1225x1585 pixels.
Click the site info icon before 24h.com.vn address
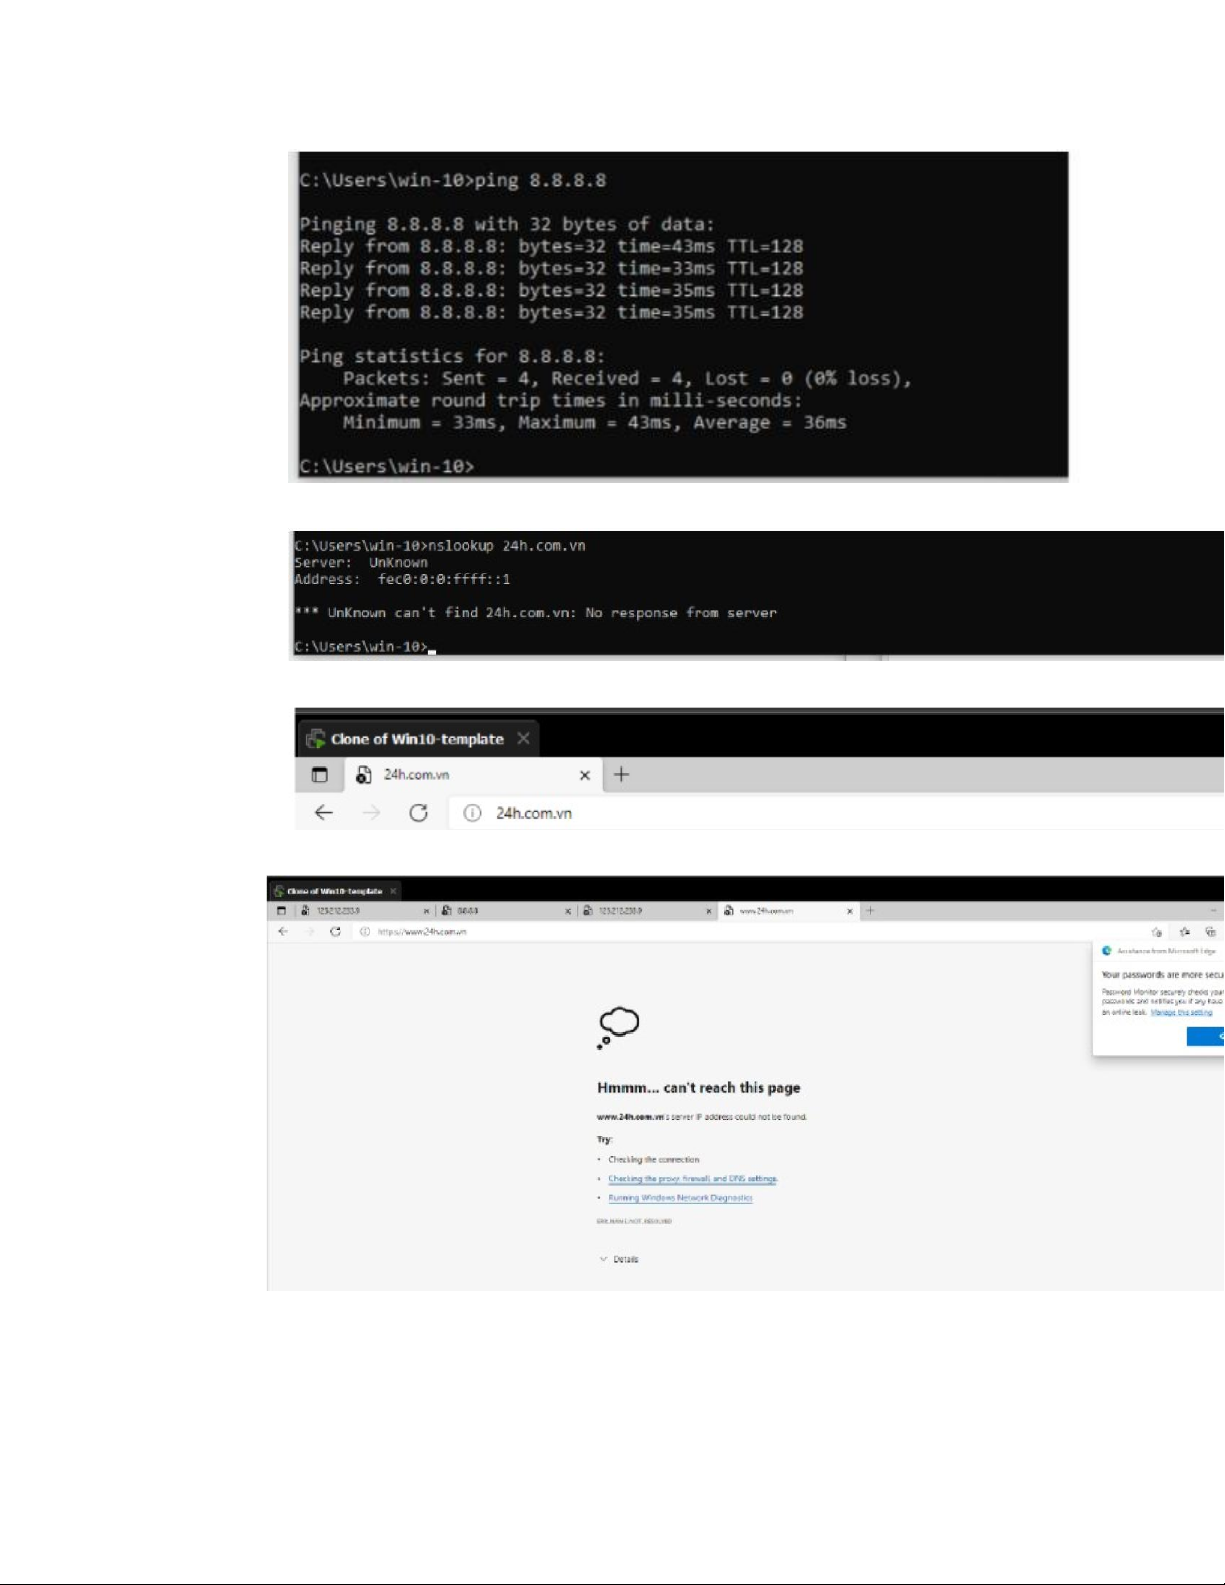[x=472, y=813]
